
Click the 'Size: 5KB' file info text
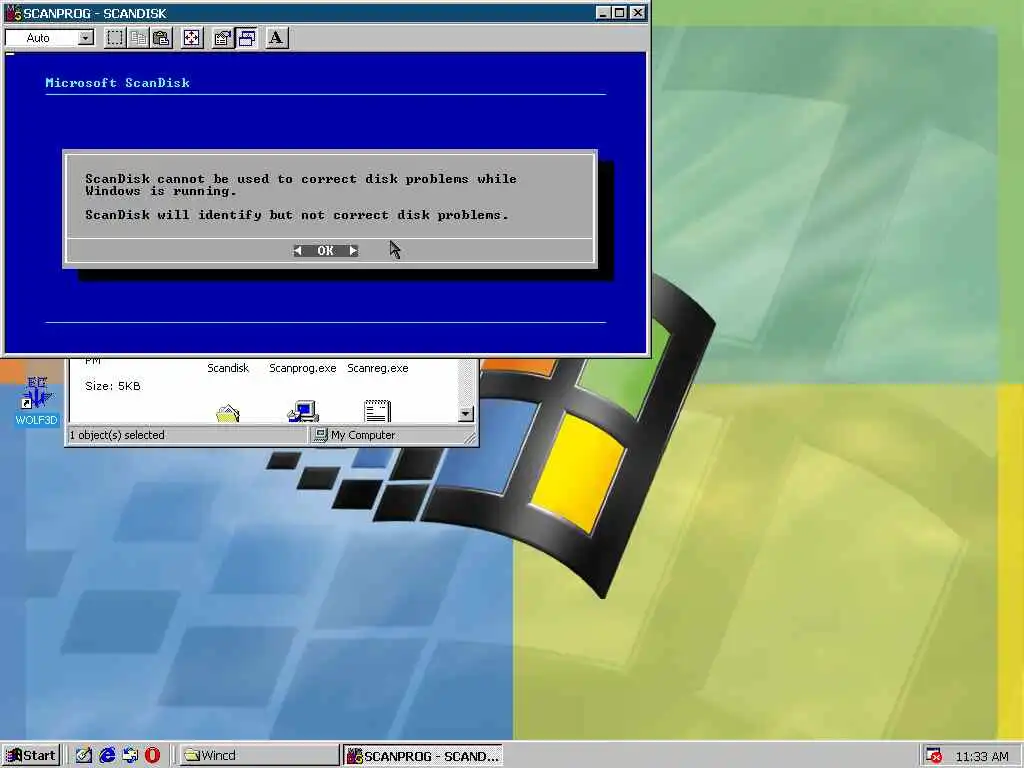click(113, 386)
